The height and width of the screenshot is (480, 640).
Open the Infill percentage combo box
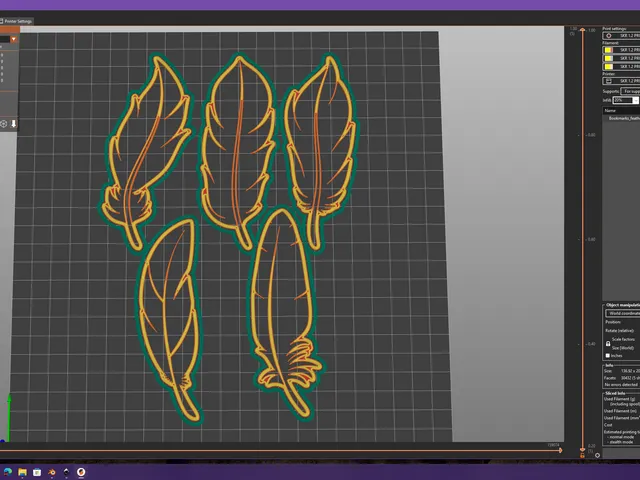(x=625, y=100)
